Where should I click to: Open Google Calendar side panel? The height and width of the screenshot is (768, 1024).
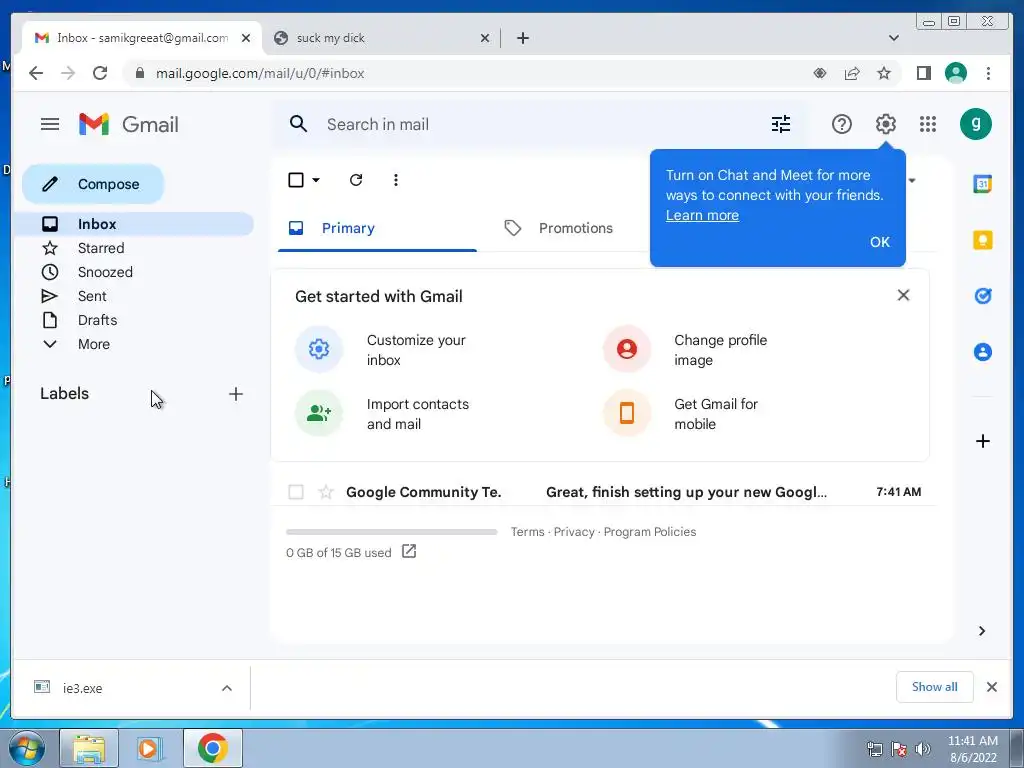[x=983, y=184]
